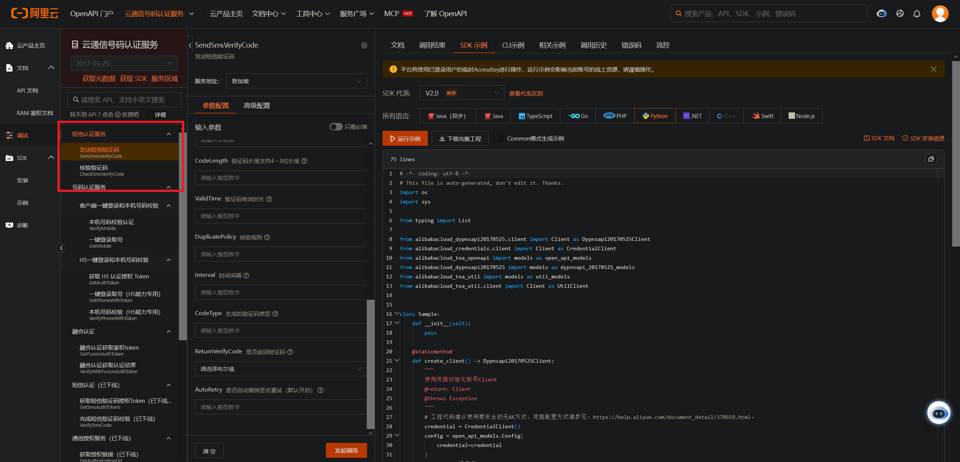
Task: Click the settings icon beside SendSmsVerifyCode
Action: pos(364,45)
